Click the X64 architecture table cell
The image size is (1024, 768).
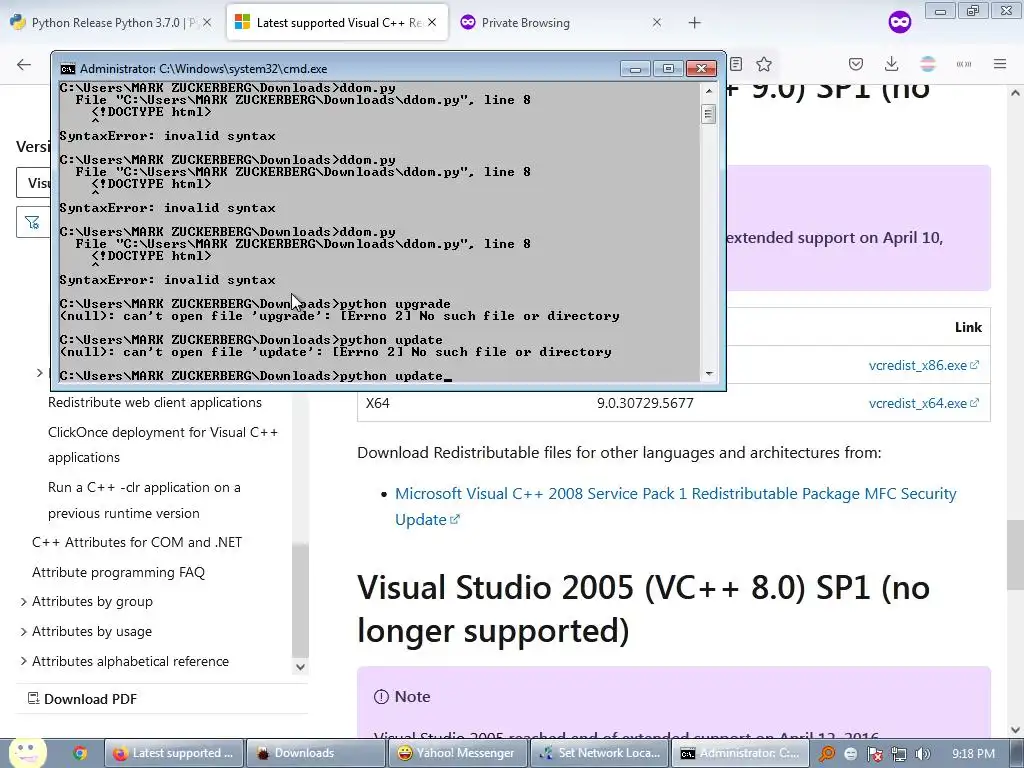[x=377, y=403]
